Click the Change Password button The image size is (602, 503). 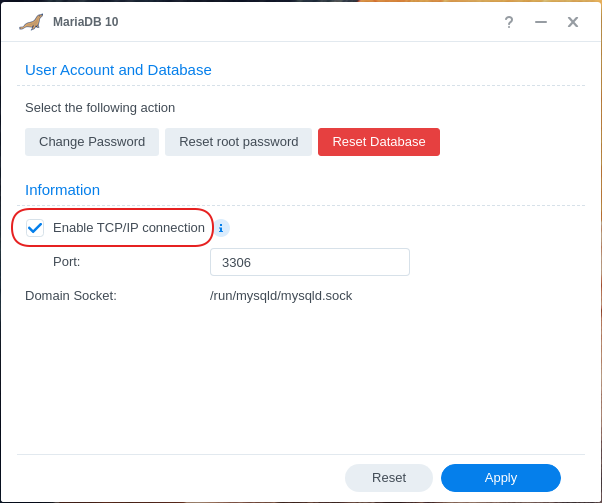click(92, 142)
